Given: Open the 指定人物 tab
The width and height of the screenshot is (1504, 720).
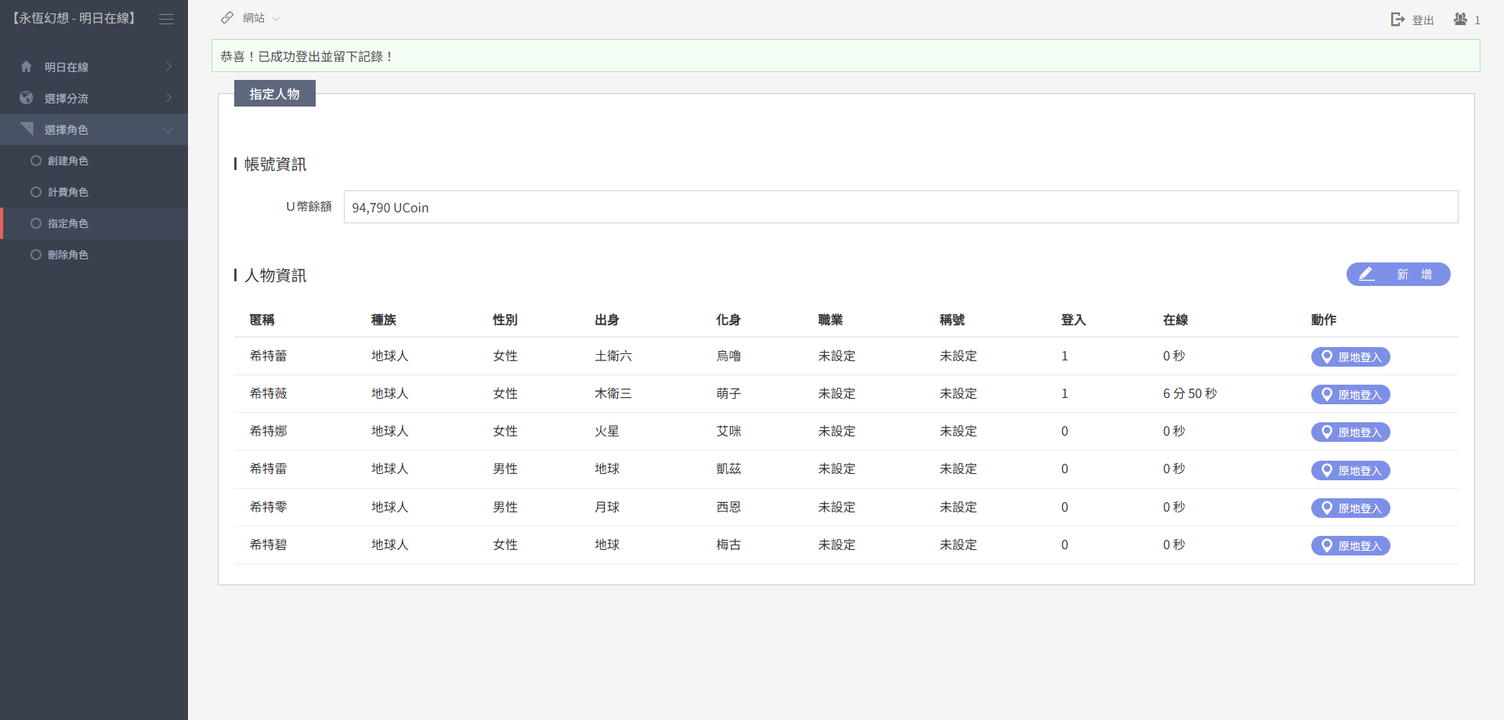Looking at the screenshot, I should pyautogui.click(x=274, y=94).
